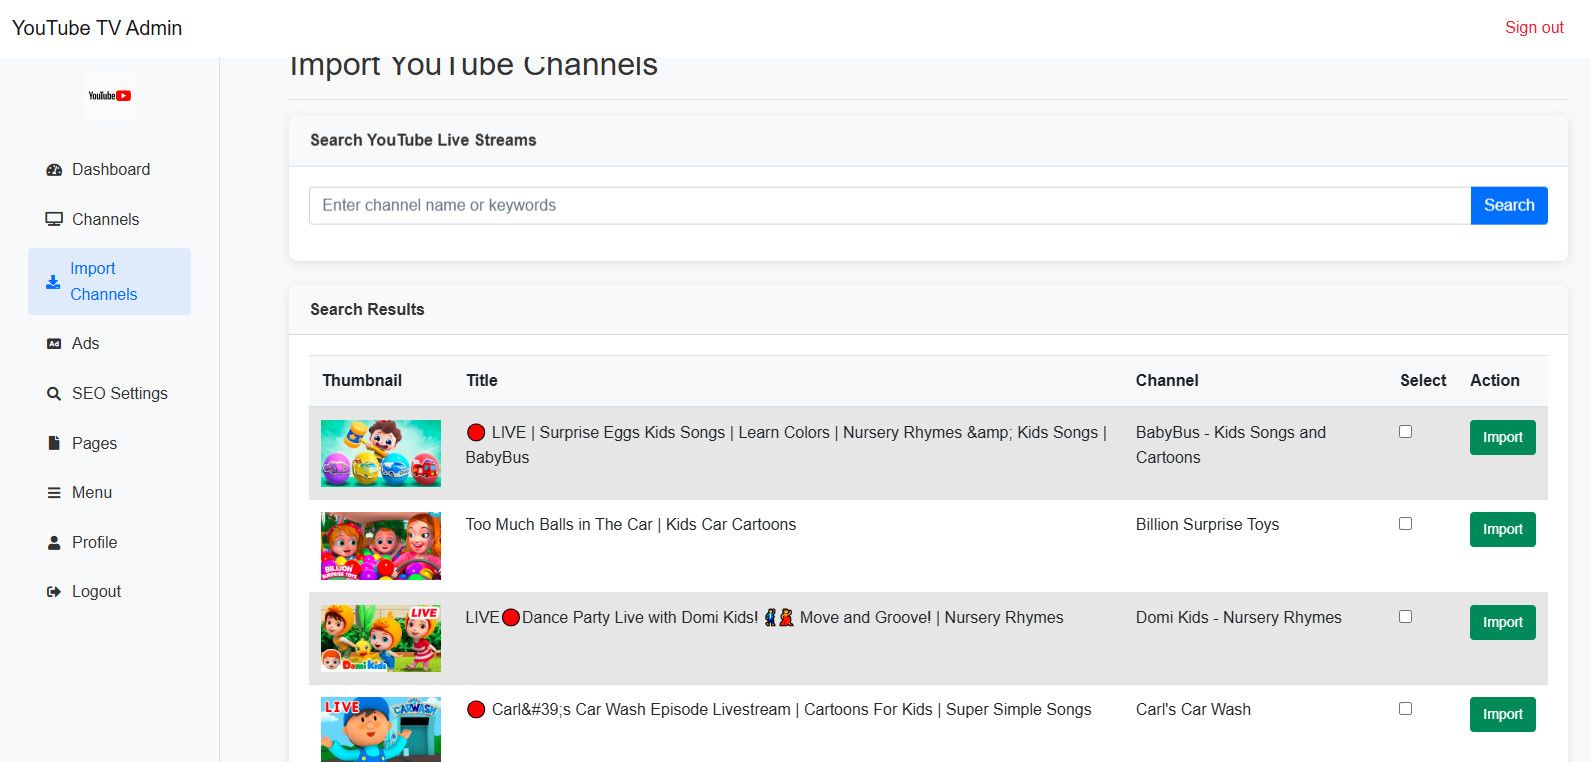This screenshot has width=1591, height=762.
Task: Open Dashboard via its gauge icon
Action: 54,170
